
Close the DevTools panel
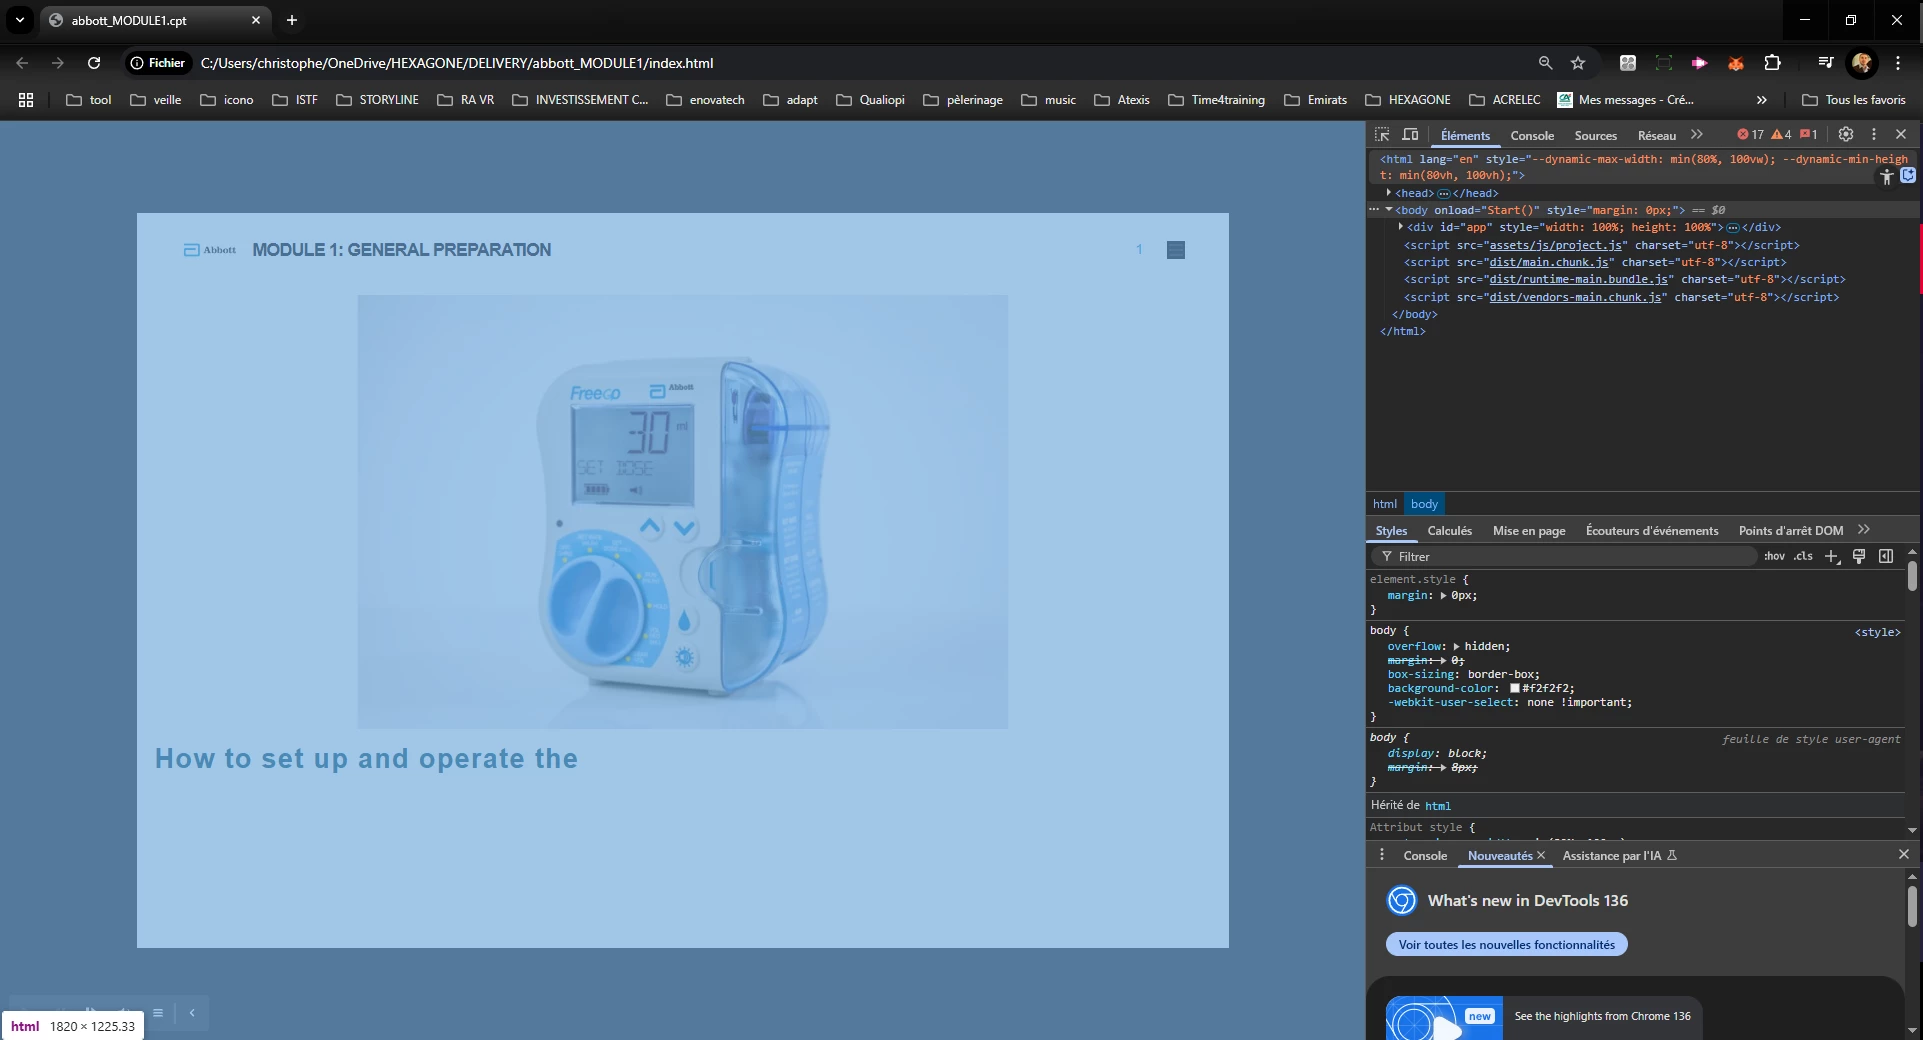[1901, 134]
